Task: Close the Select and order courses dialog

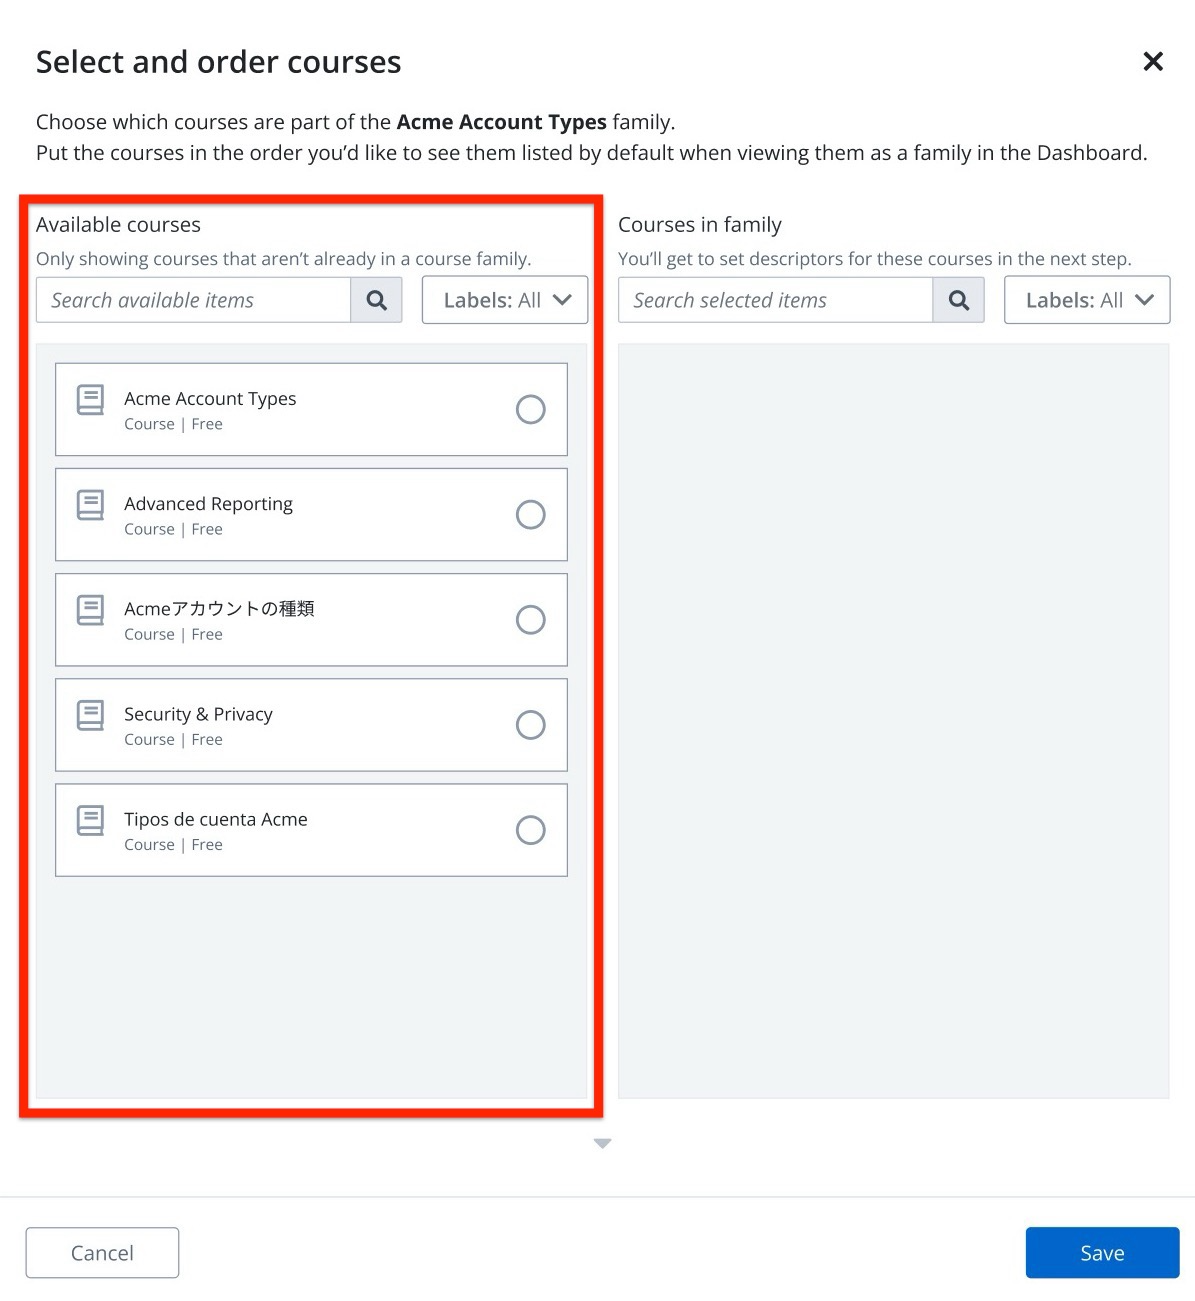Action: pos(1152,62)
